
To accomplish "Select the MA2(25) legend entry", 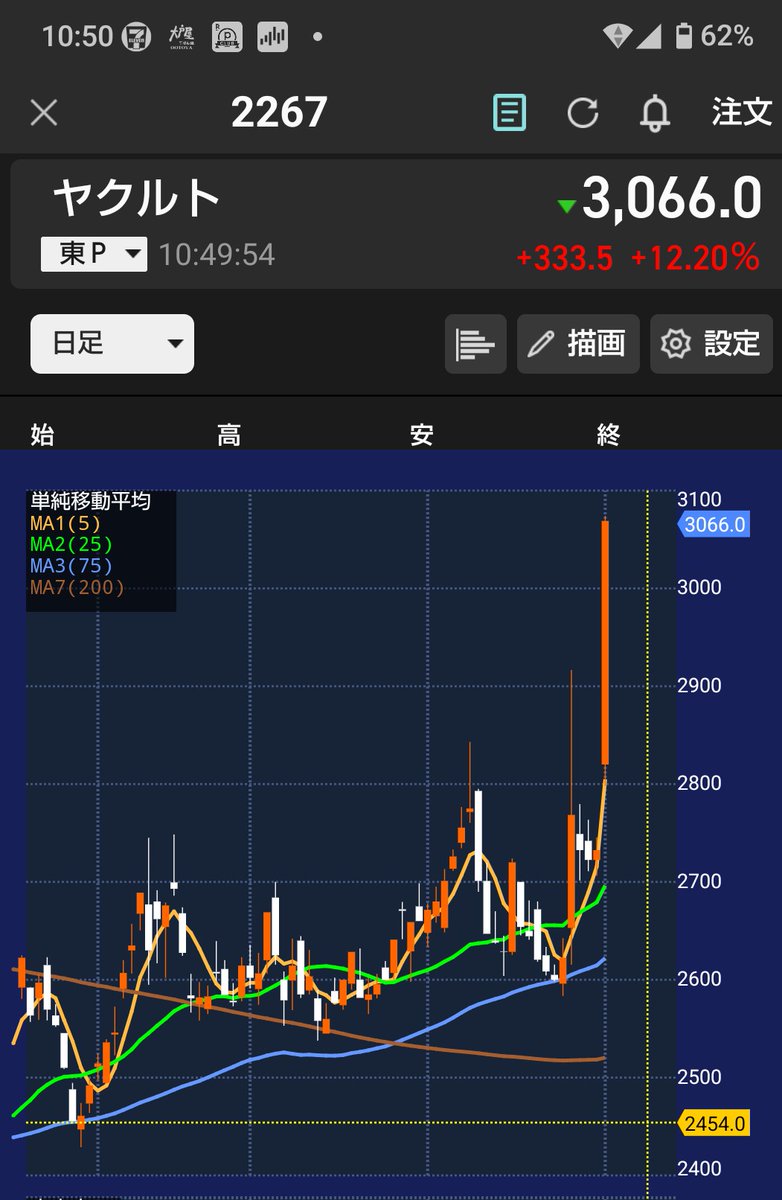I will 72,544.
